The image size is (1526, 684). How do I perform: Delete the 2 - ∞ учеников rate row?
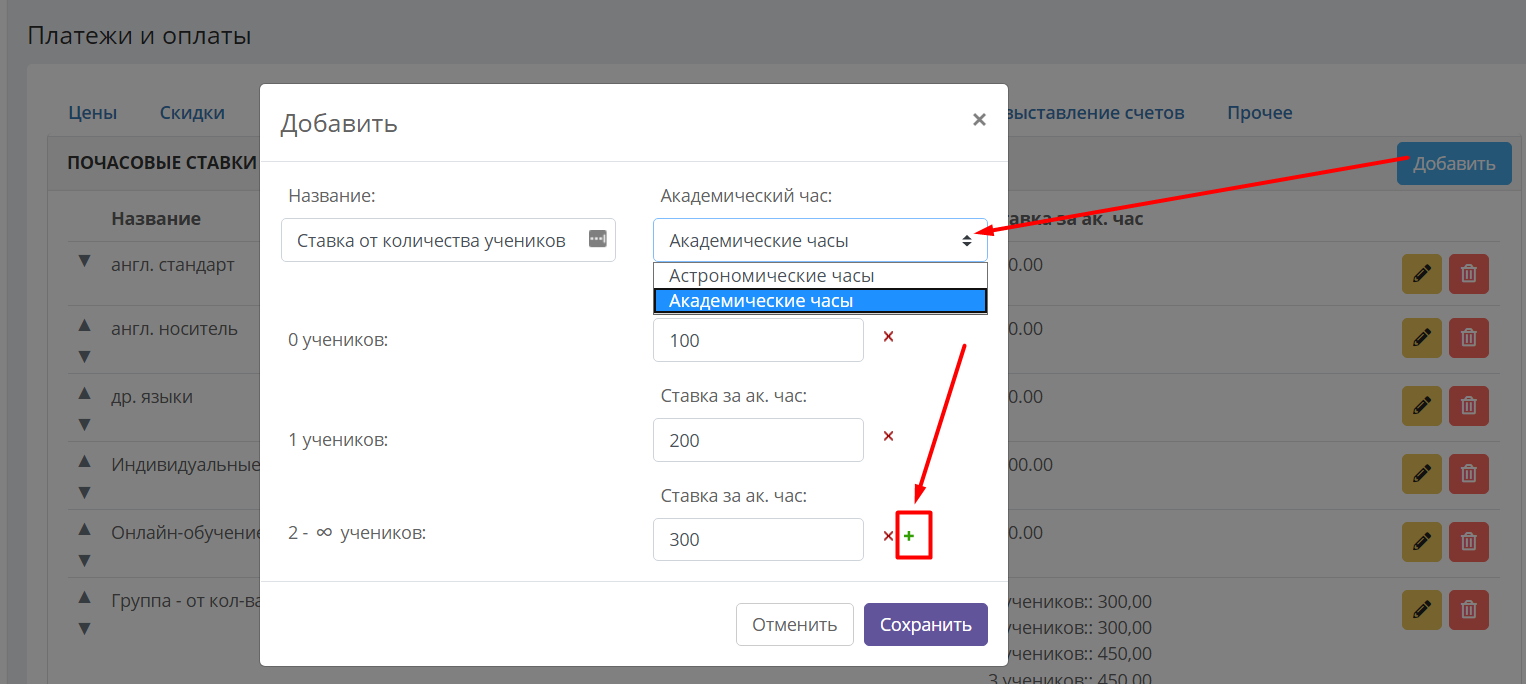click(x=888, y=536)
